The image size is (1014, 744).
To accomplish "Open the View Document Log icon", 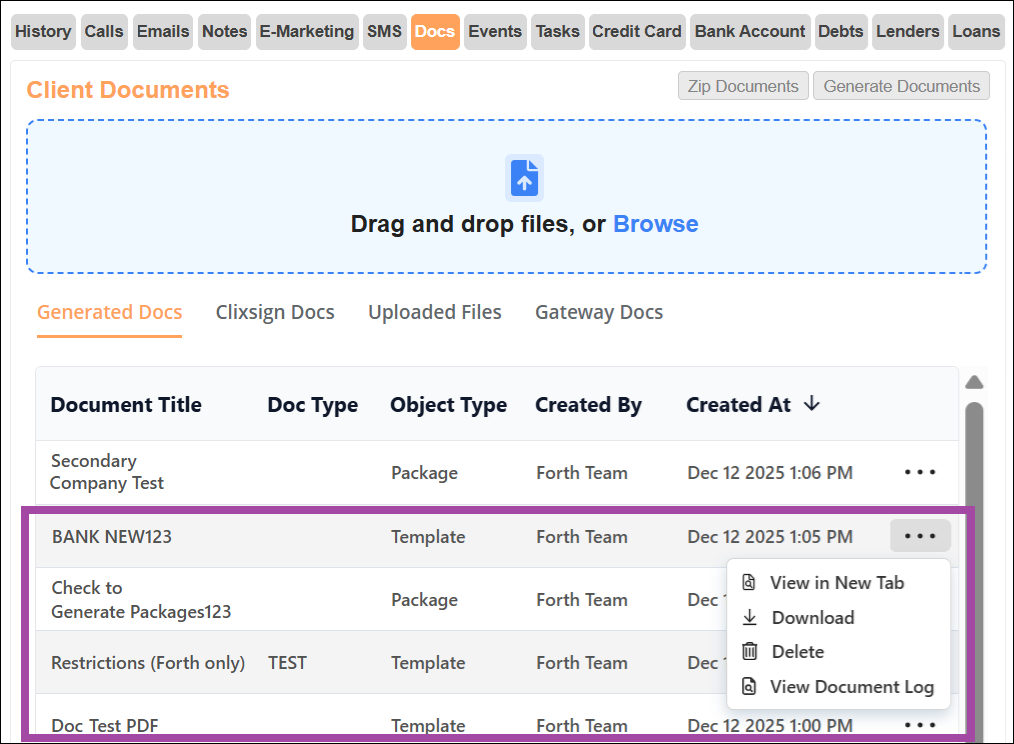I will point(750,686).
